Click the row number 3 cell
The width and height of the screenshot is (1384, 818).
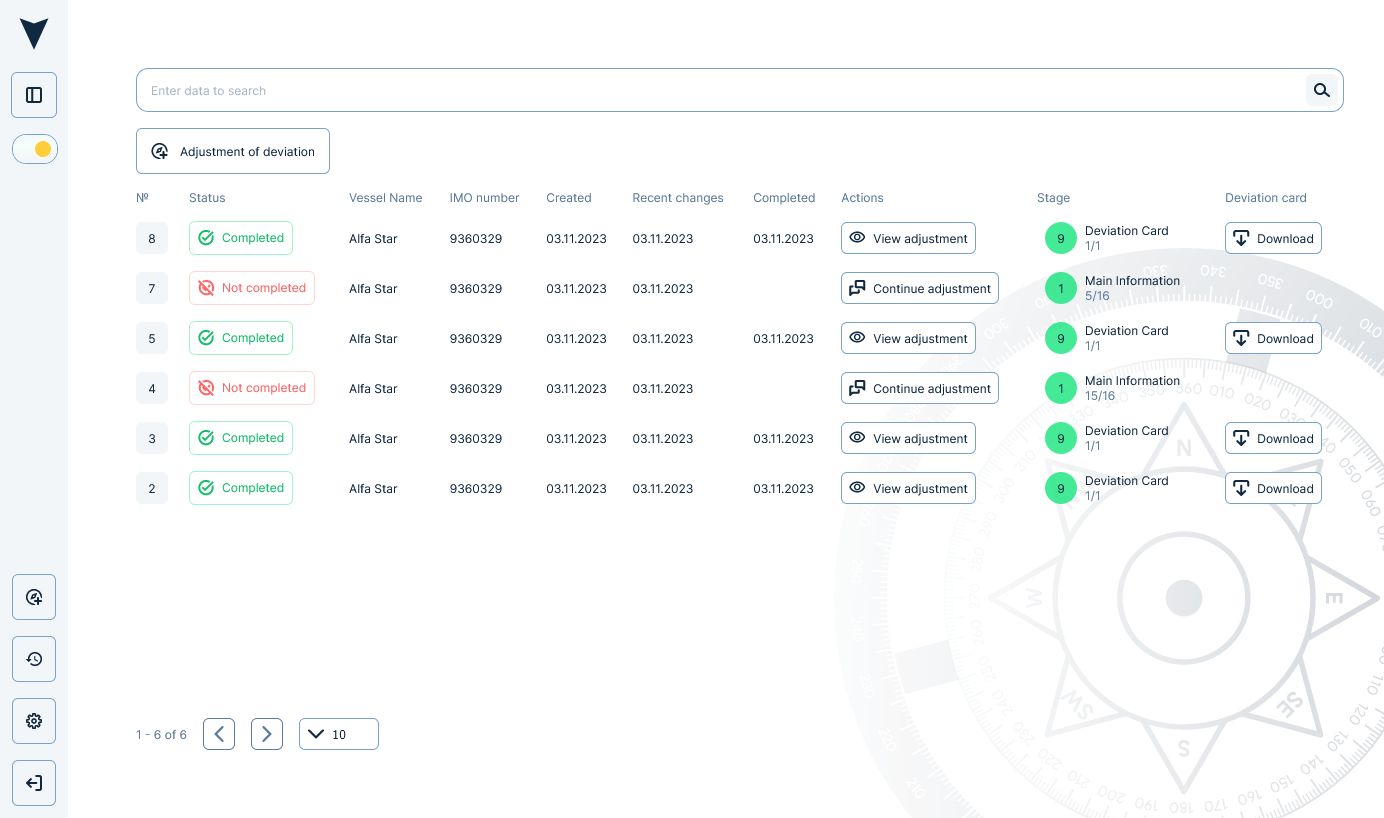152,438
